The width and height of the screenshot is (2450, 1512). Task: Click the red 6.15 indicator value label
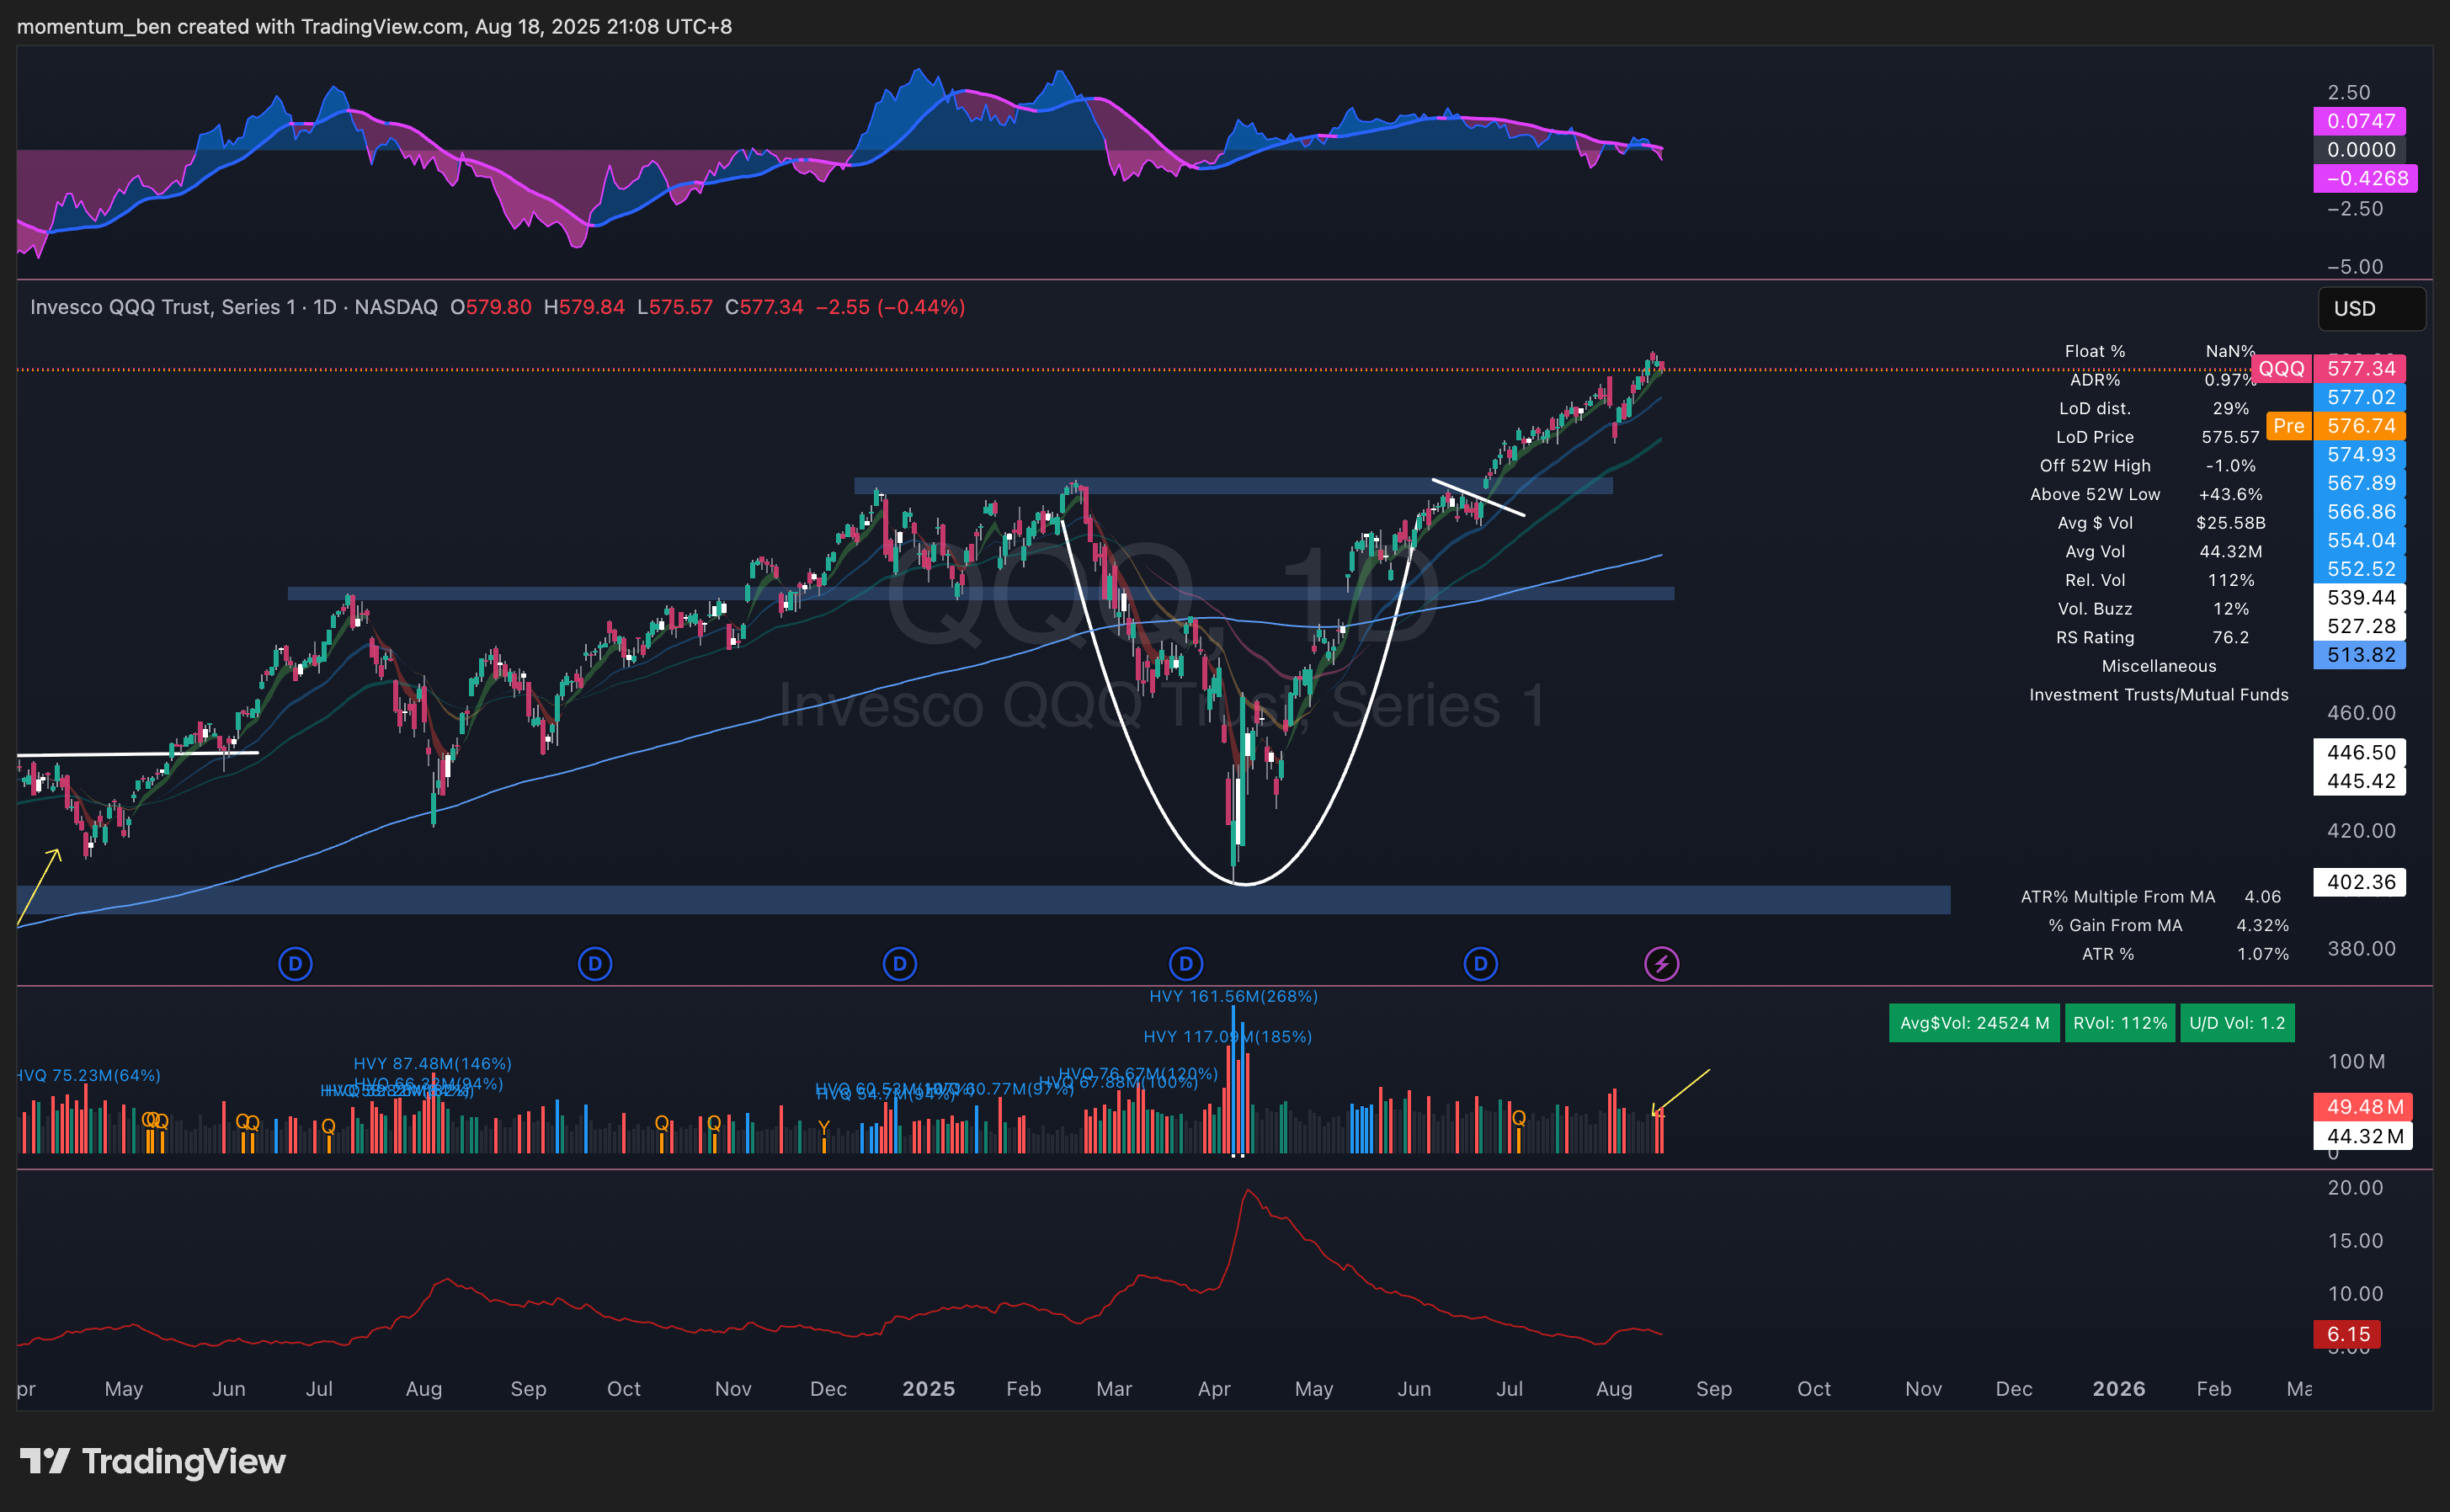[2347, 1334]
